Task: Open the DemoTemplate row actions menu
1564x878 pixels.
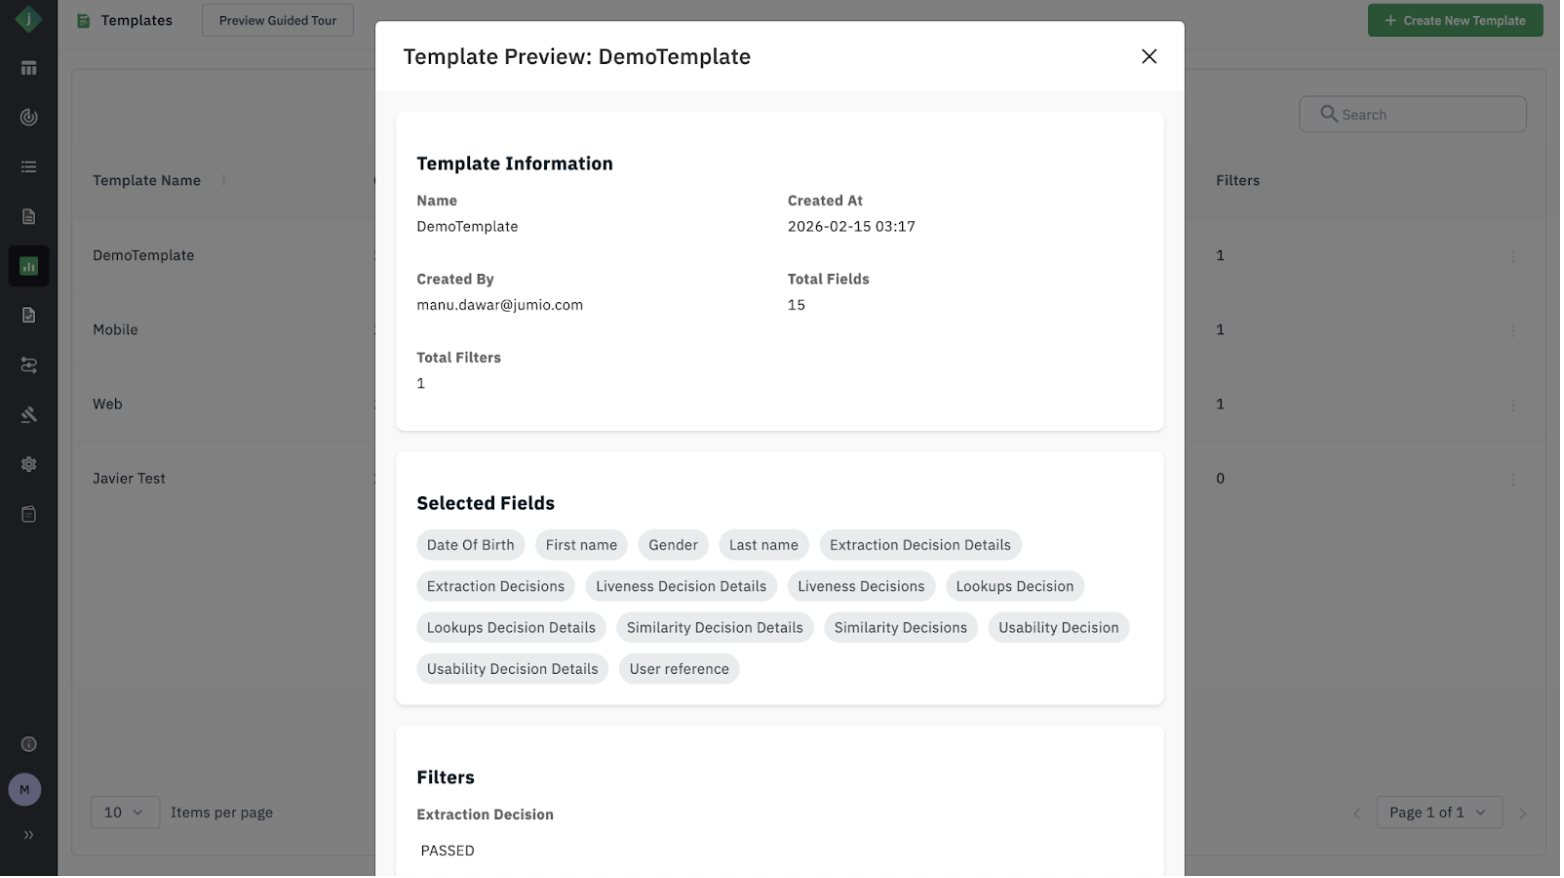Action: [x=1516, y=257]
